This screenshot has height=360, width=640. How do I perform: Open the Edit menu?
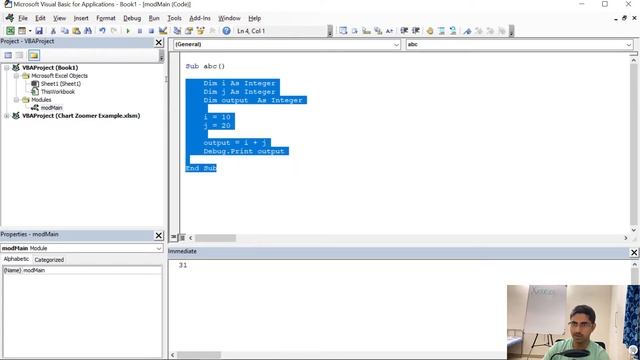pos(40,18)
